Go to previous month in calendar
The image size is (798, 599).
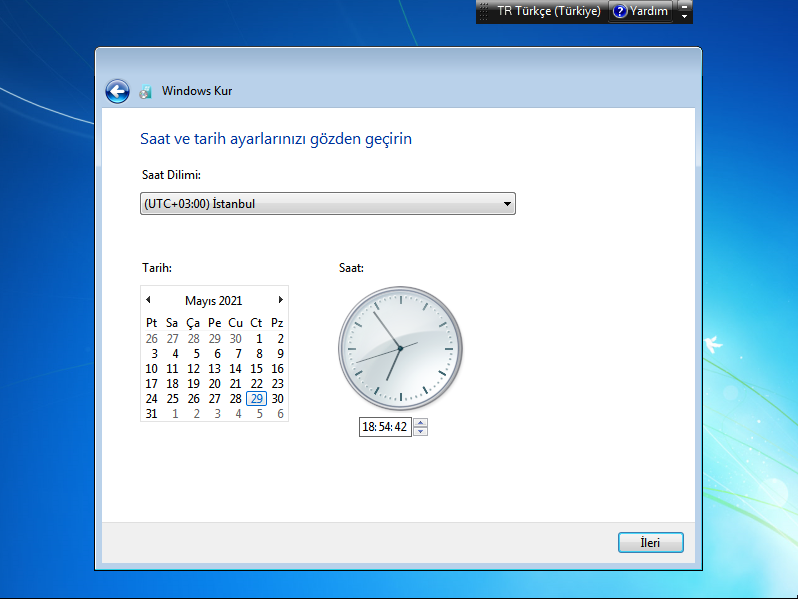(x=148, y=300)
